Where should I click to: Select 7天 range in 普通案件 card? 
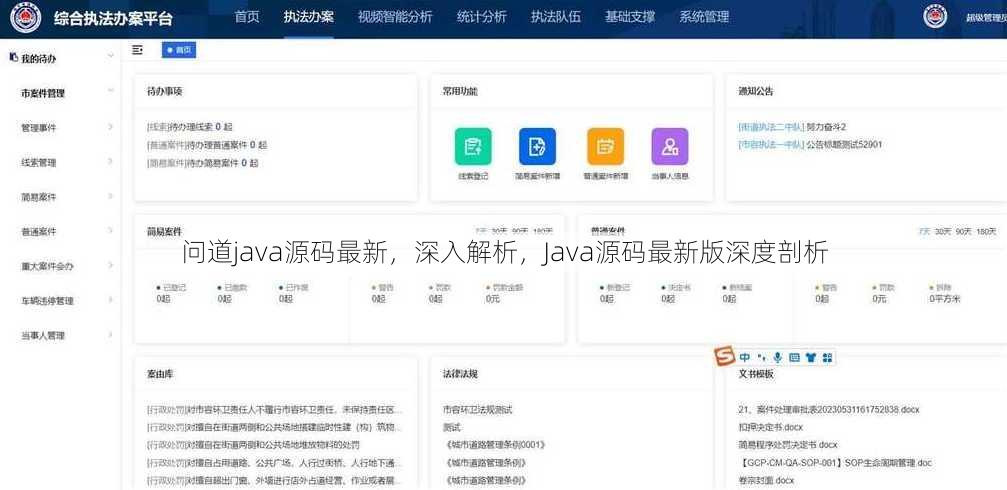[x=924, y=231]
